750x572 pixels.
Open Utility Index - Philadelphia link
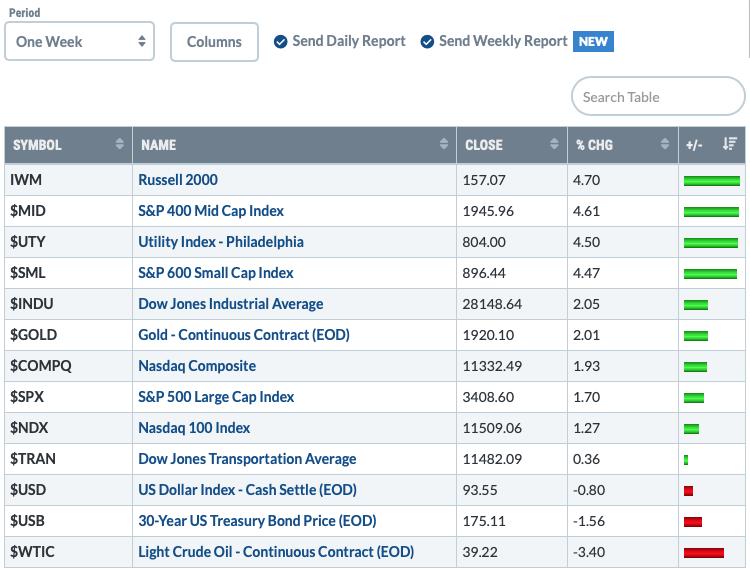coord(221,242)
